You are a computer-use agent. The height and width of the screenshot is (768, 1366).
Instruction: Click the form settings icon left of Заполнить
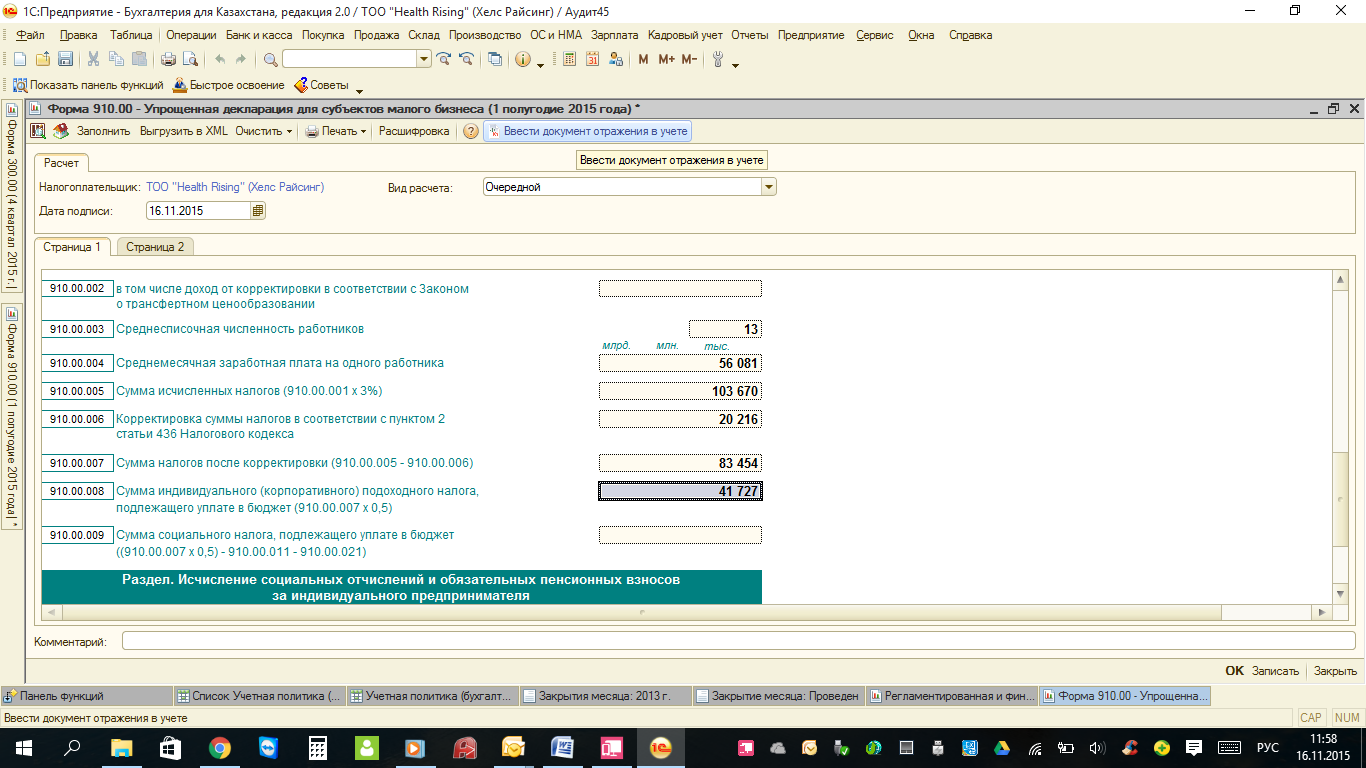(38, 131)
